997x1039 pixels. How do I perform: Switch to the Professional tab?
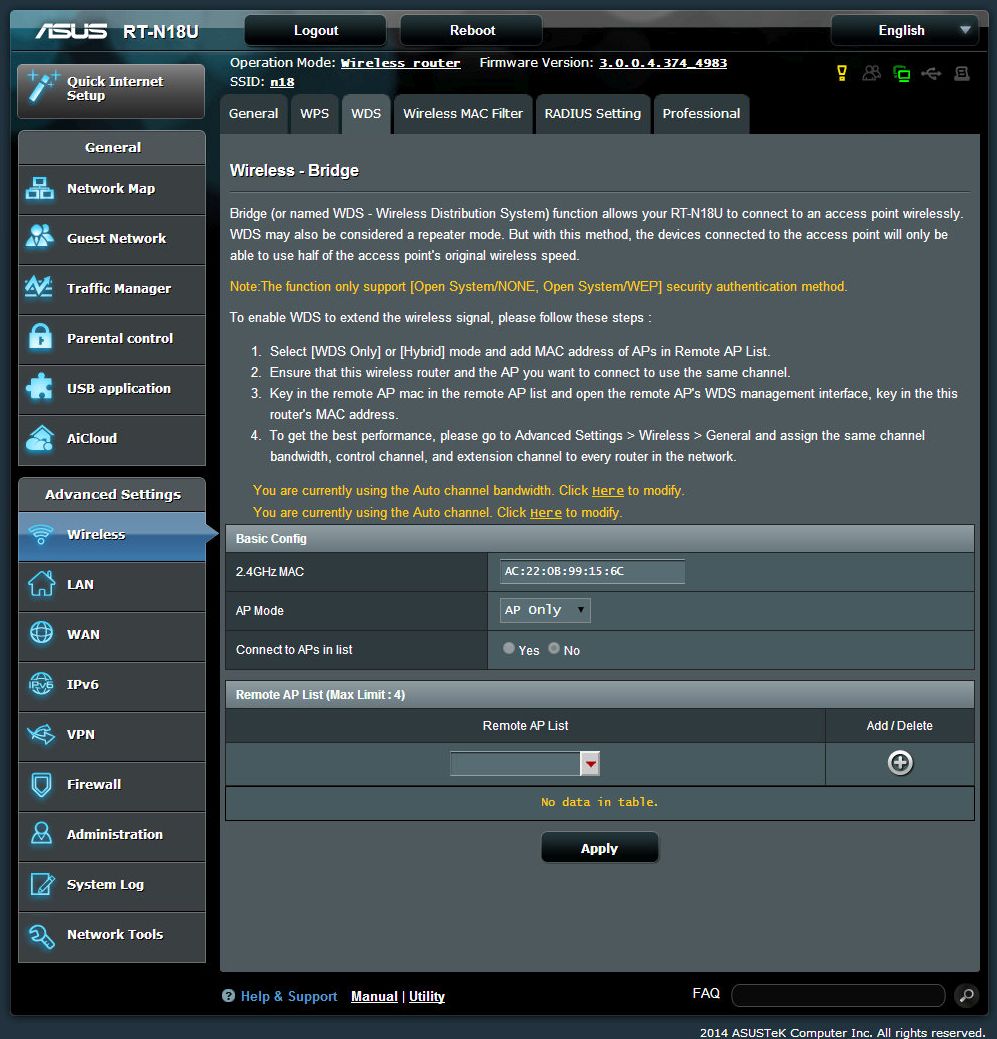click(701, 114)
